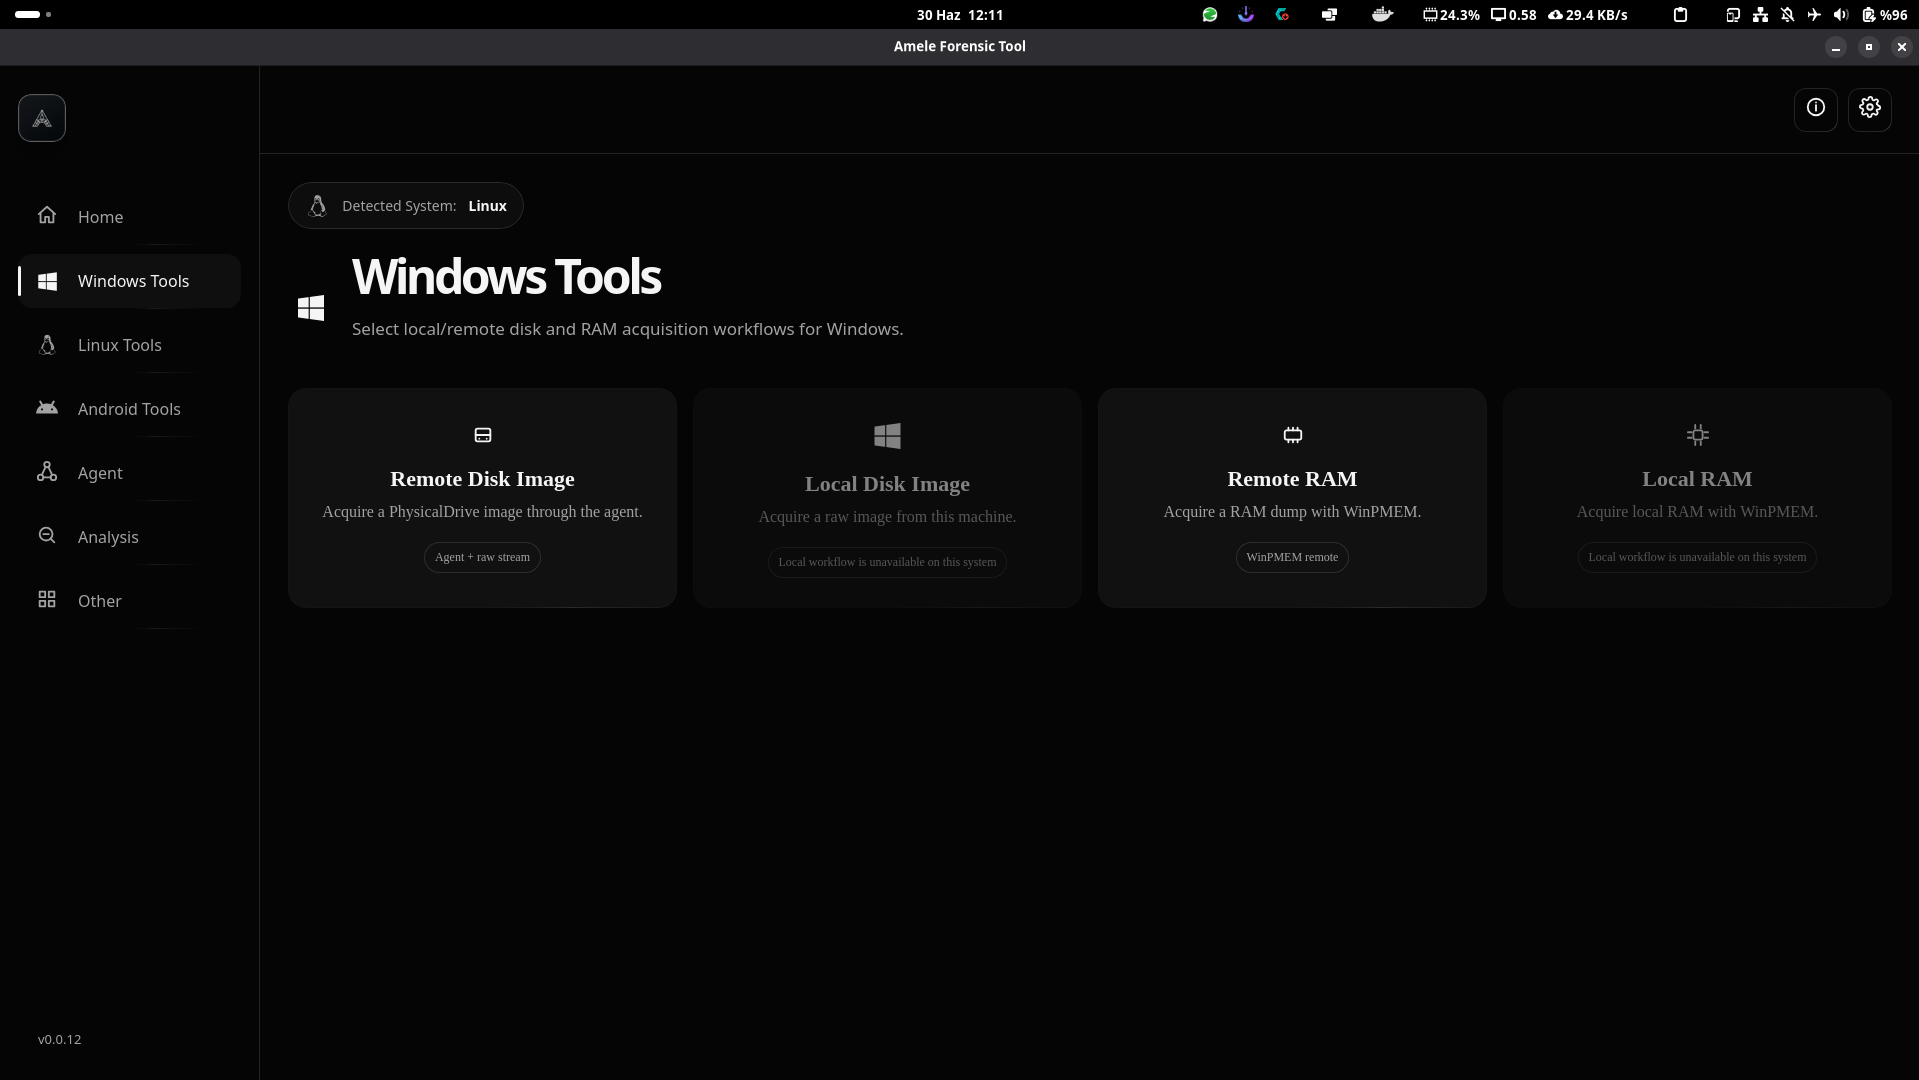The height and width of the screenshot is (1080, 1919).
Task: Click the 'Agent + raw stream' chip
Action: 482,557
